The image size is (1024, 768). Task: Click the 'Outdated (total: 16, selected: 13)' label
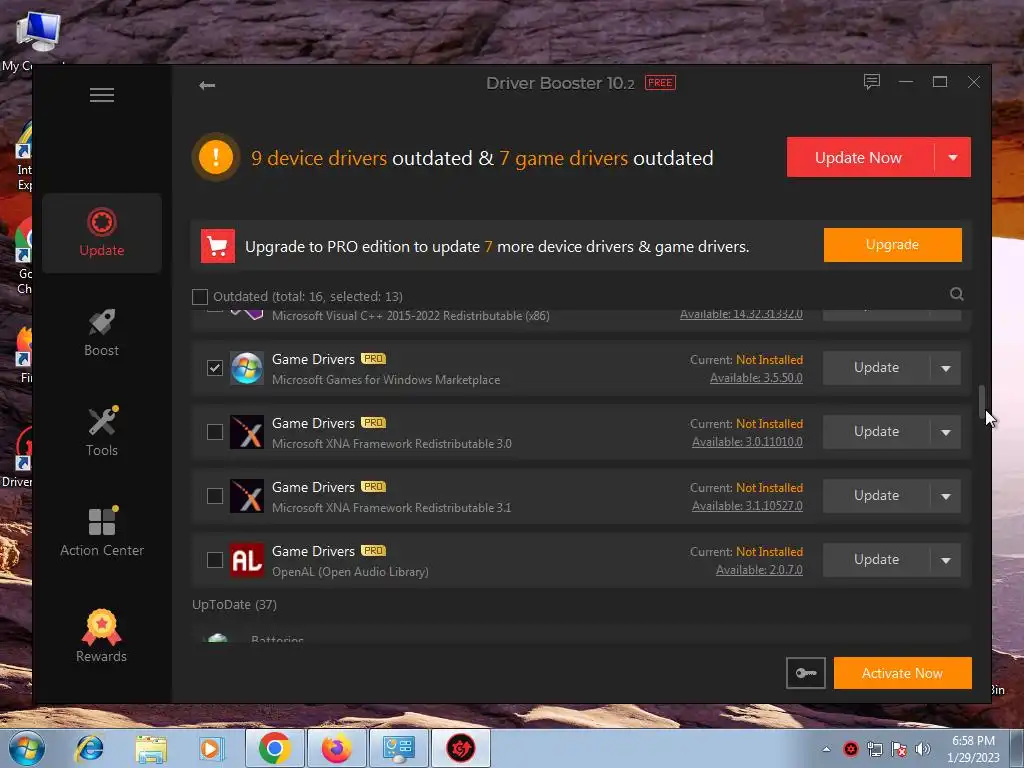pyautogui.click(x=308, y=296)
